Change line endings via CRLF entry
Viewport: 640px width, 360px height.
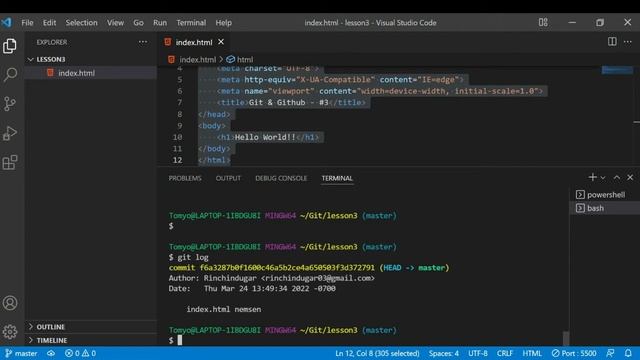[x=504, y=353]
